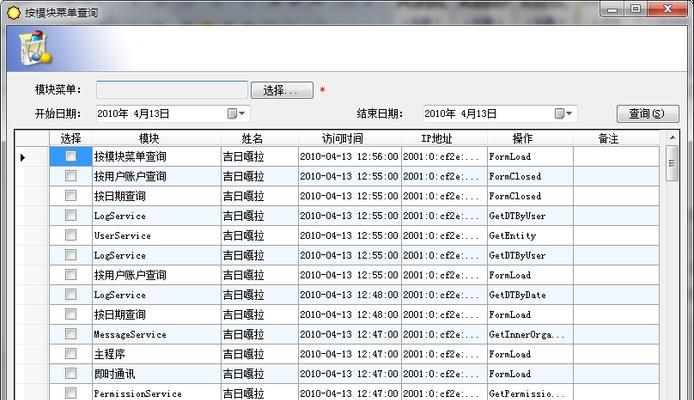Sort by the 模块 column header
Viewport: 694px width, 400px height.
157,138
